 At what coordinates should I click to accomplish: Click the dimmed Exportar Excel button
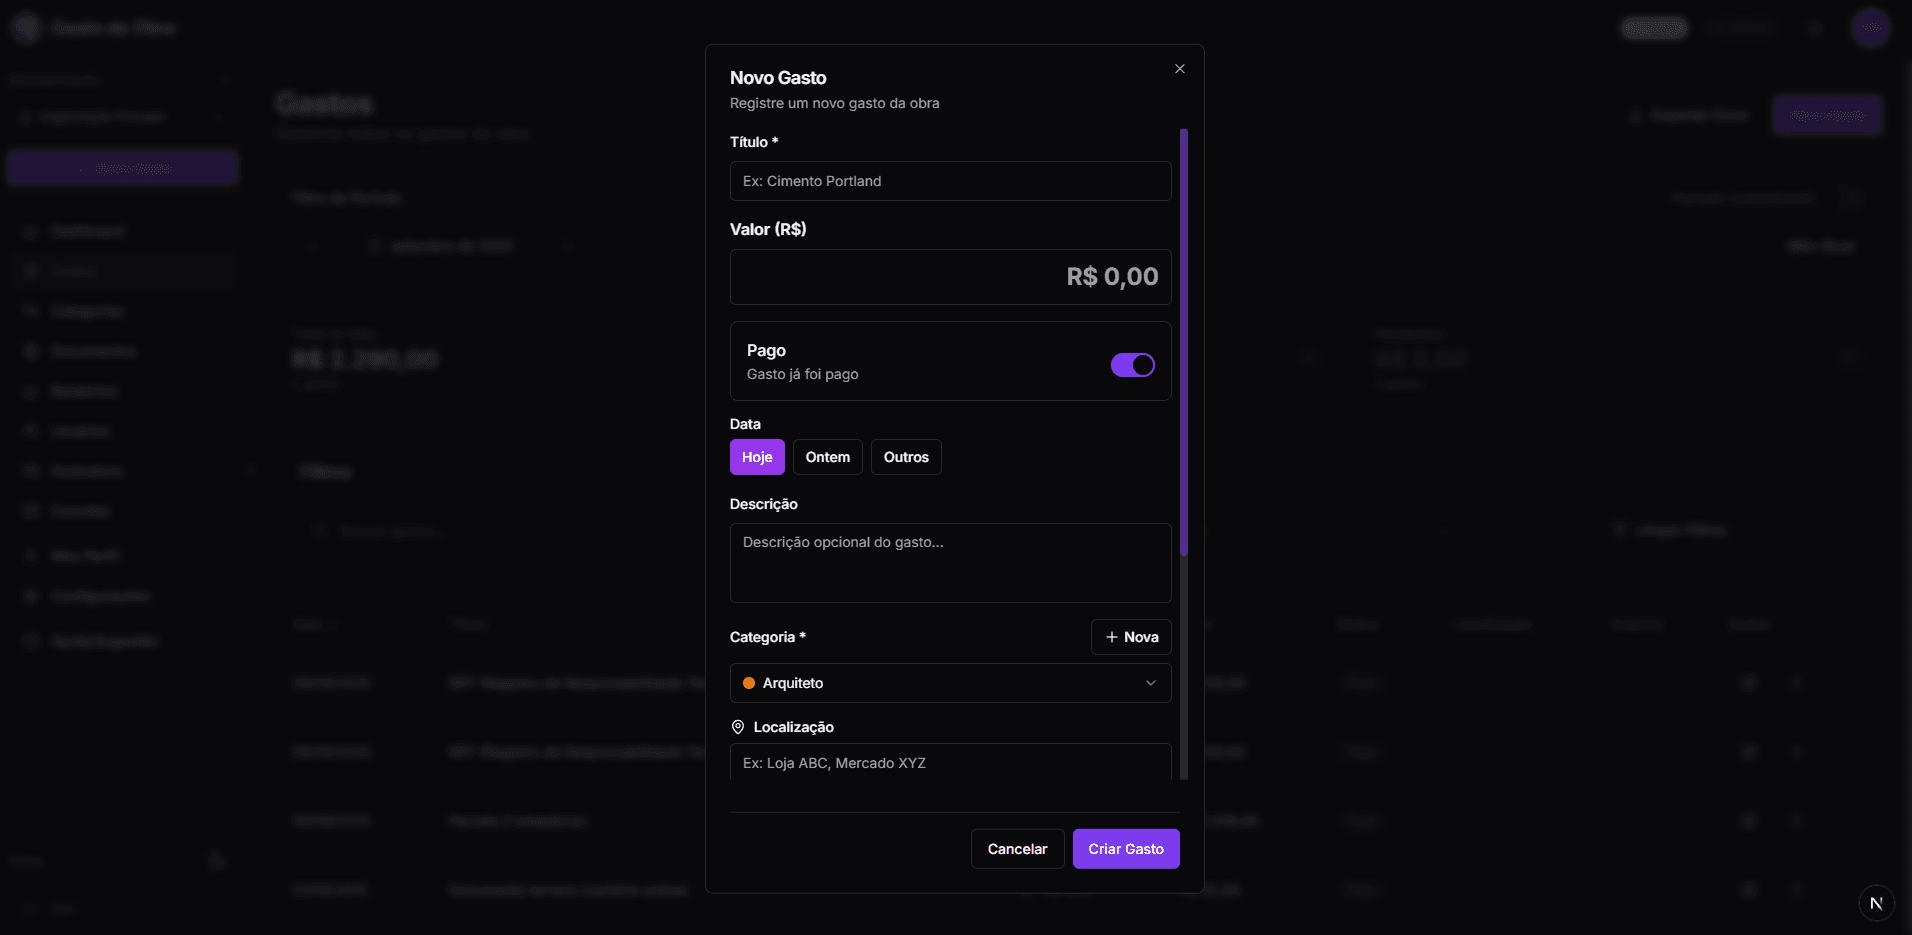point(1692,116)
